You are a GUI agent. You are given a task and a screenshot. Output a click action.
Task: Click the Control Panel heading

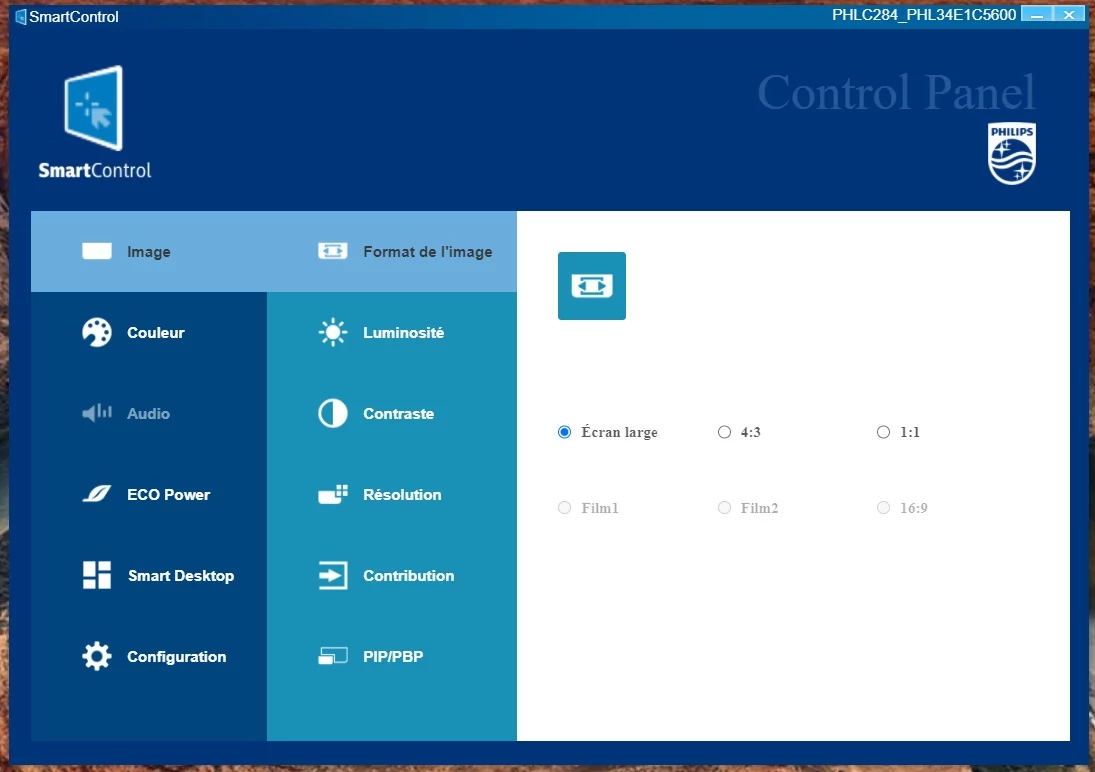coord(896,92)
